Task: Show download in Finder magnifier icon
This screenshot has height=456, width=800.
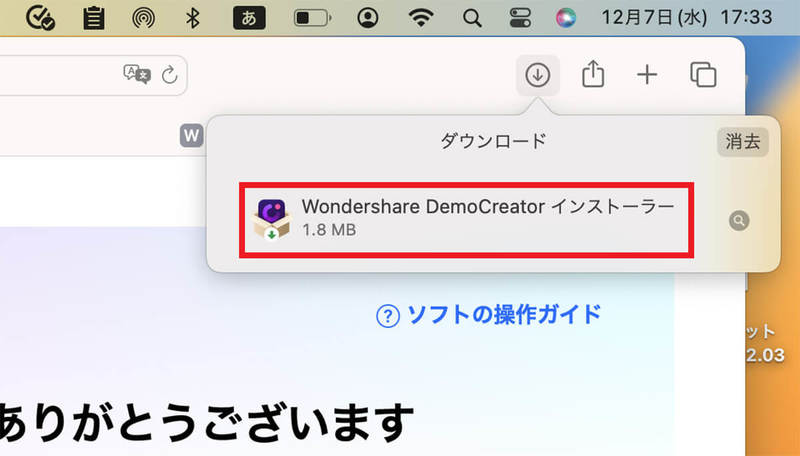Action: click(739, 220)
